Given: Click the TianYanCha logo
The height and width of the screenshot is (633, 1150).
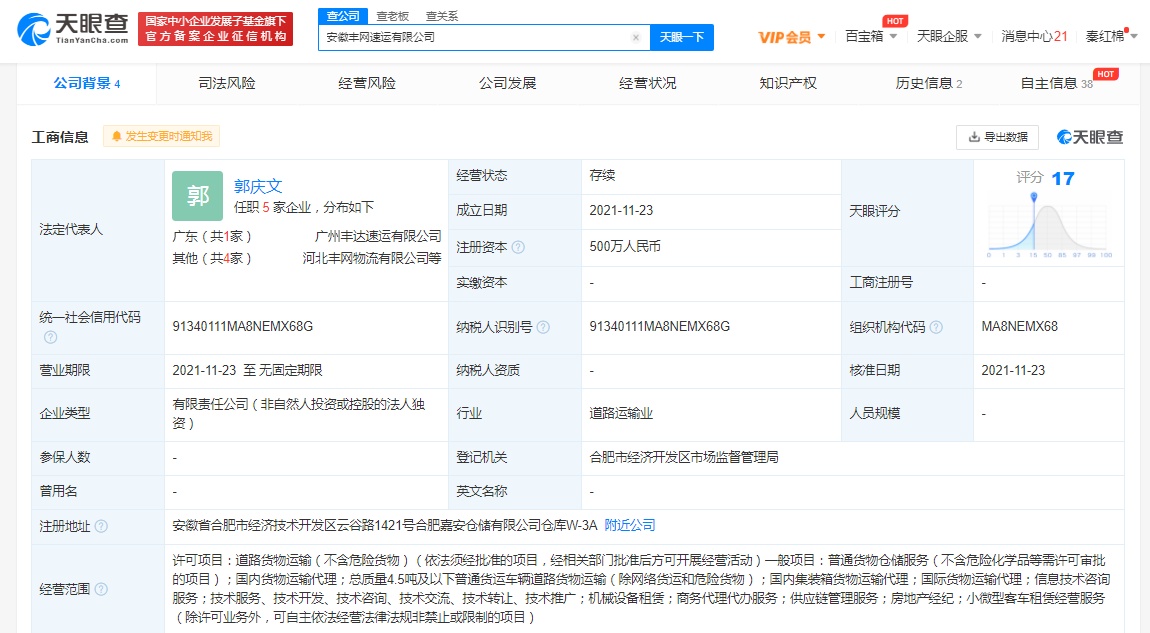Looking at the screenshot, I should 73,29.
